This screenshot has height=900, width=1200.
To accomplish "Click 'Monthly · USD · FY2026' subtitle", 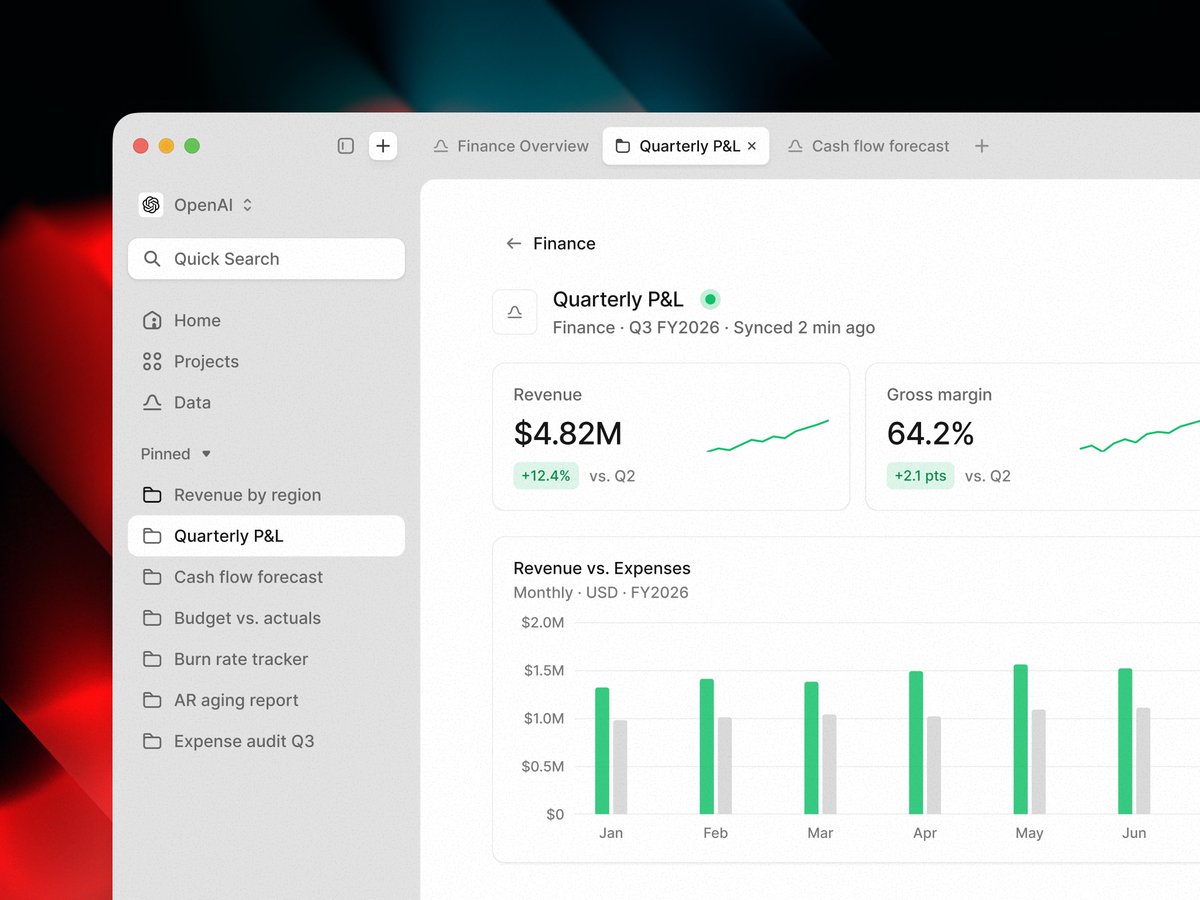I will click(x=601, y=593).
